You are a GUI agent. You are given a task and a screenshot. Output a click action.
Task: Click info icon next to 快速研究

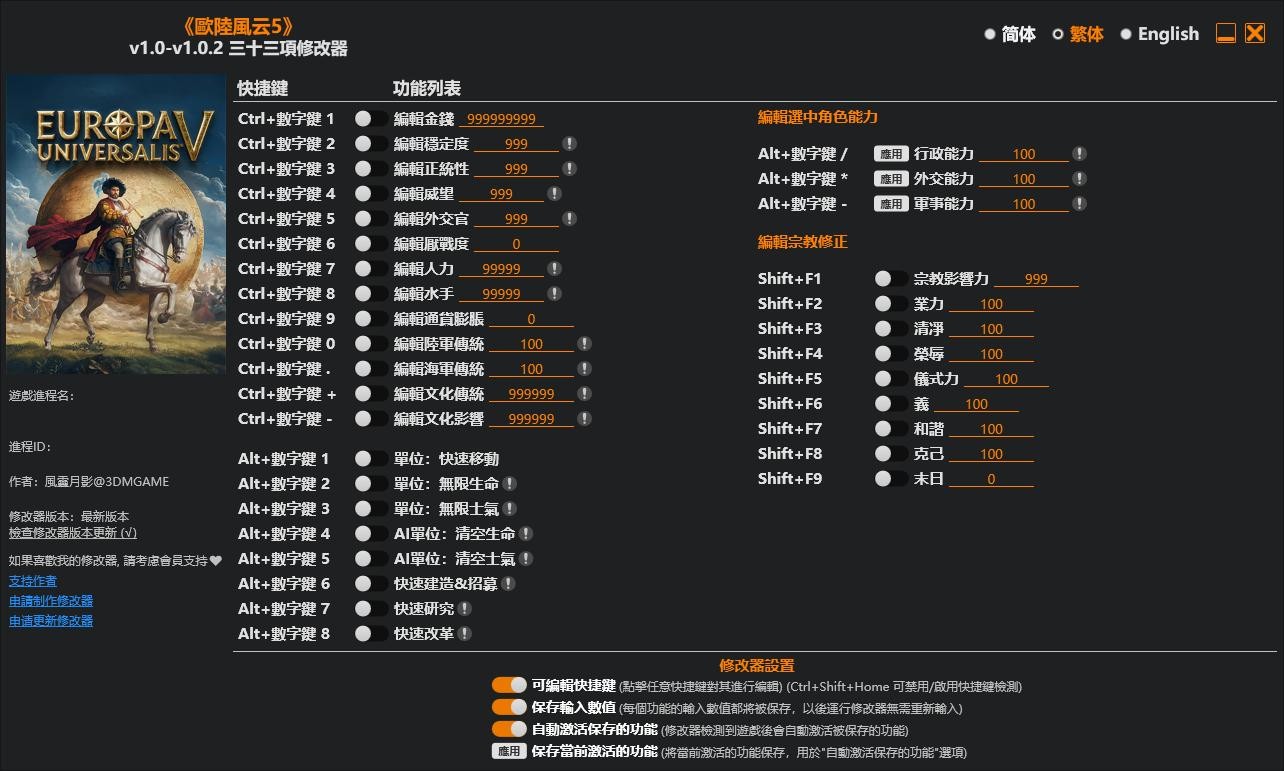(x=464, y=609)
